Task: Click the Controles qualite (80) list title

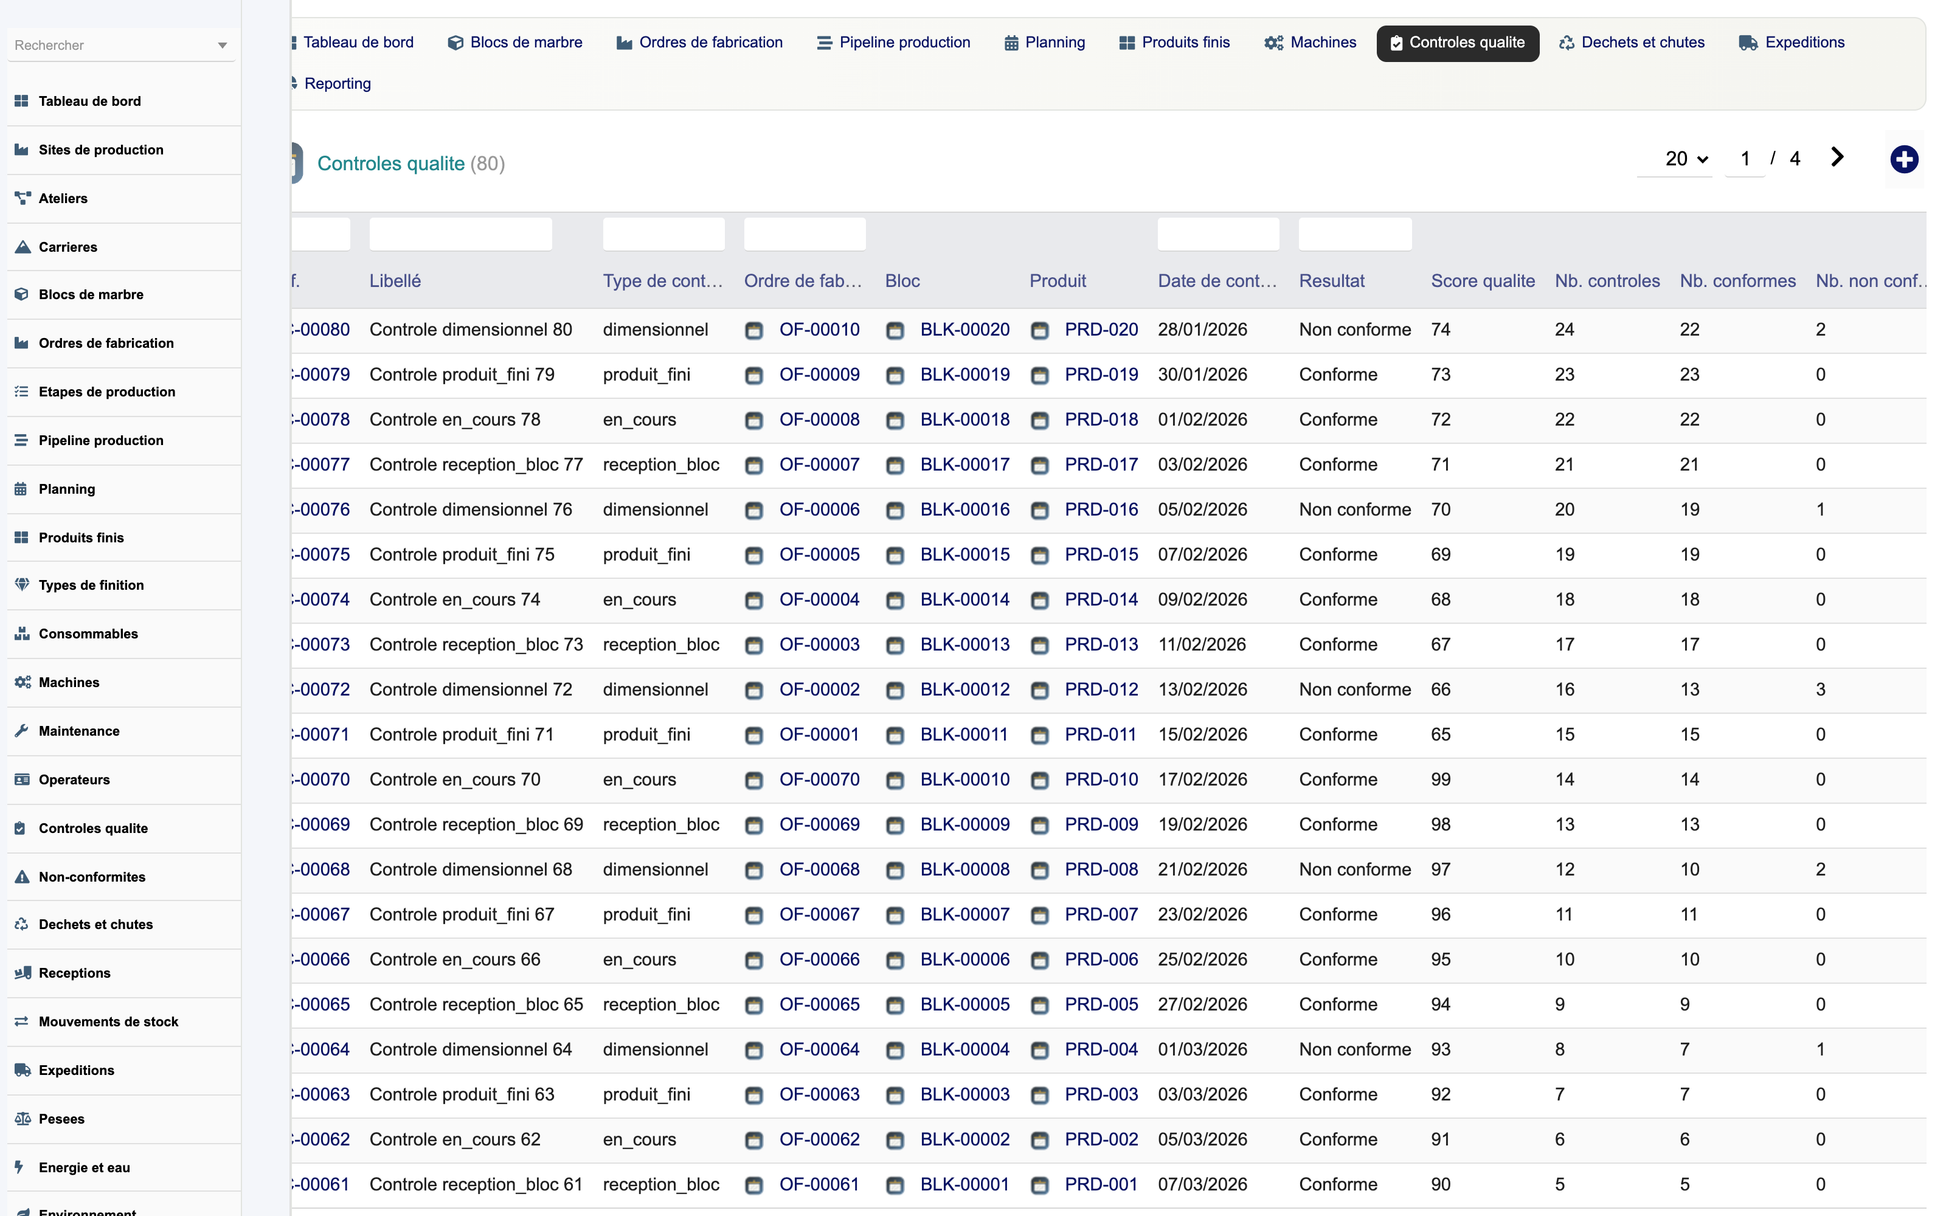Action: click(411, 163)
